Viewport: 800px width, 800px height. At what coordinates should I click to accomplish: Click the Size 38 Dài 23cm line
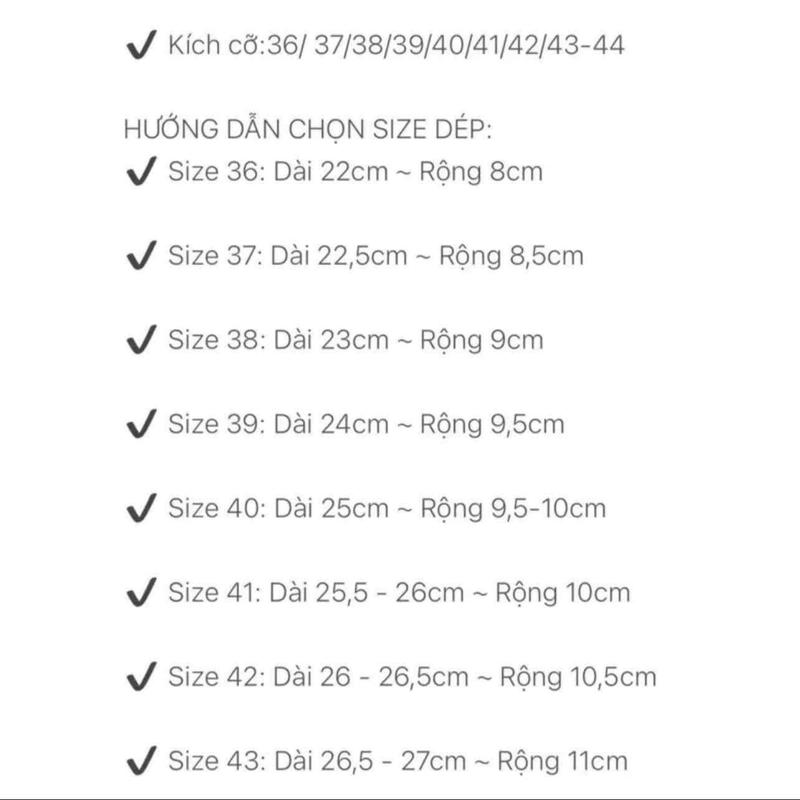[x=356, y=341]
